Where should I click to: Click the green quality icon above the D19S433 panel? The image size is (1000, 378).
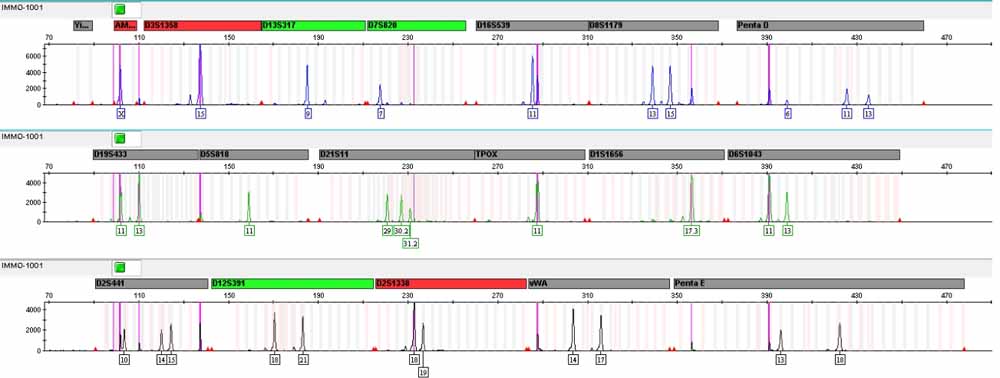click(119, 138)
